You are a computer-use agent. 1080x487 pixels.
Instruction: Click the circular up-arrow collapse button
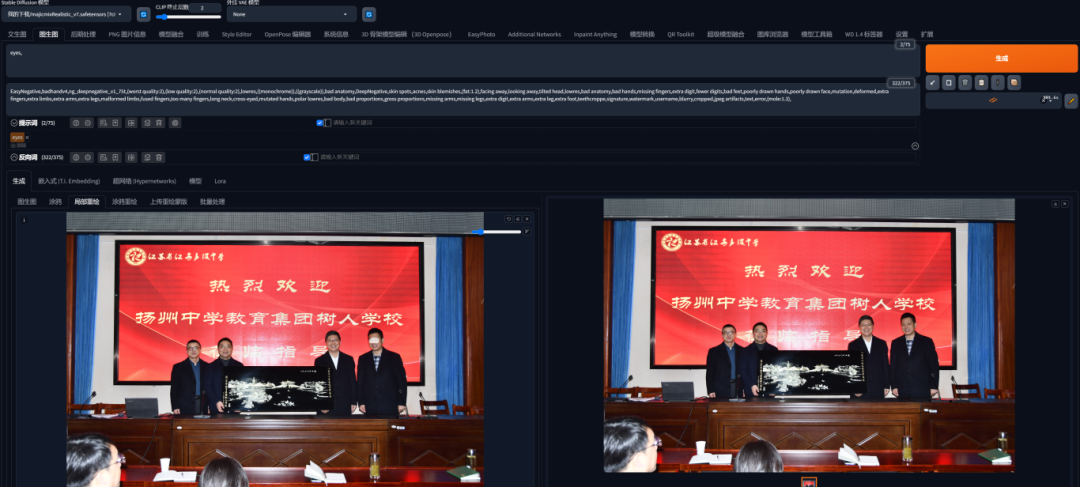tap(915, 146)
